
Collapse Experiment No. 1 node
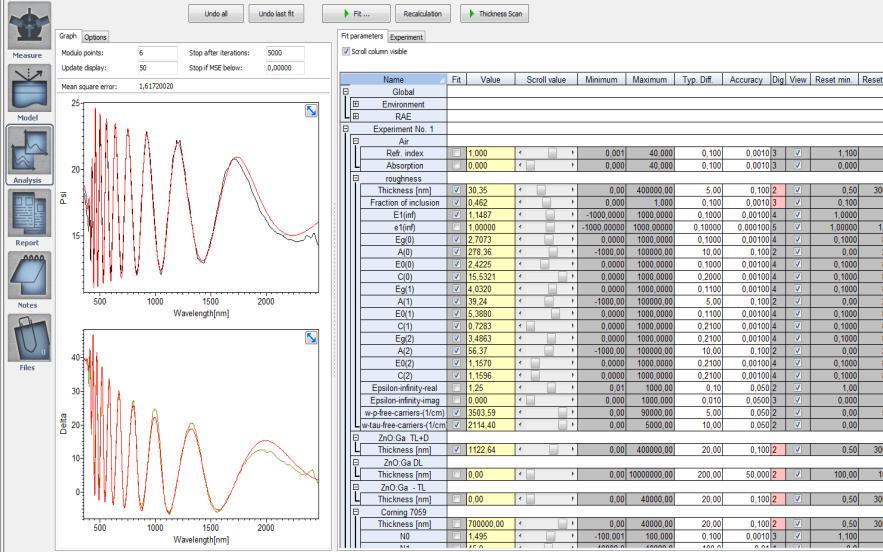[x=346, y=129]
